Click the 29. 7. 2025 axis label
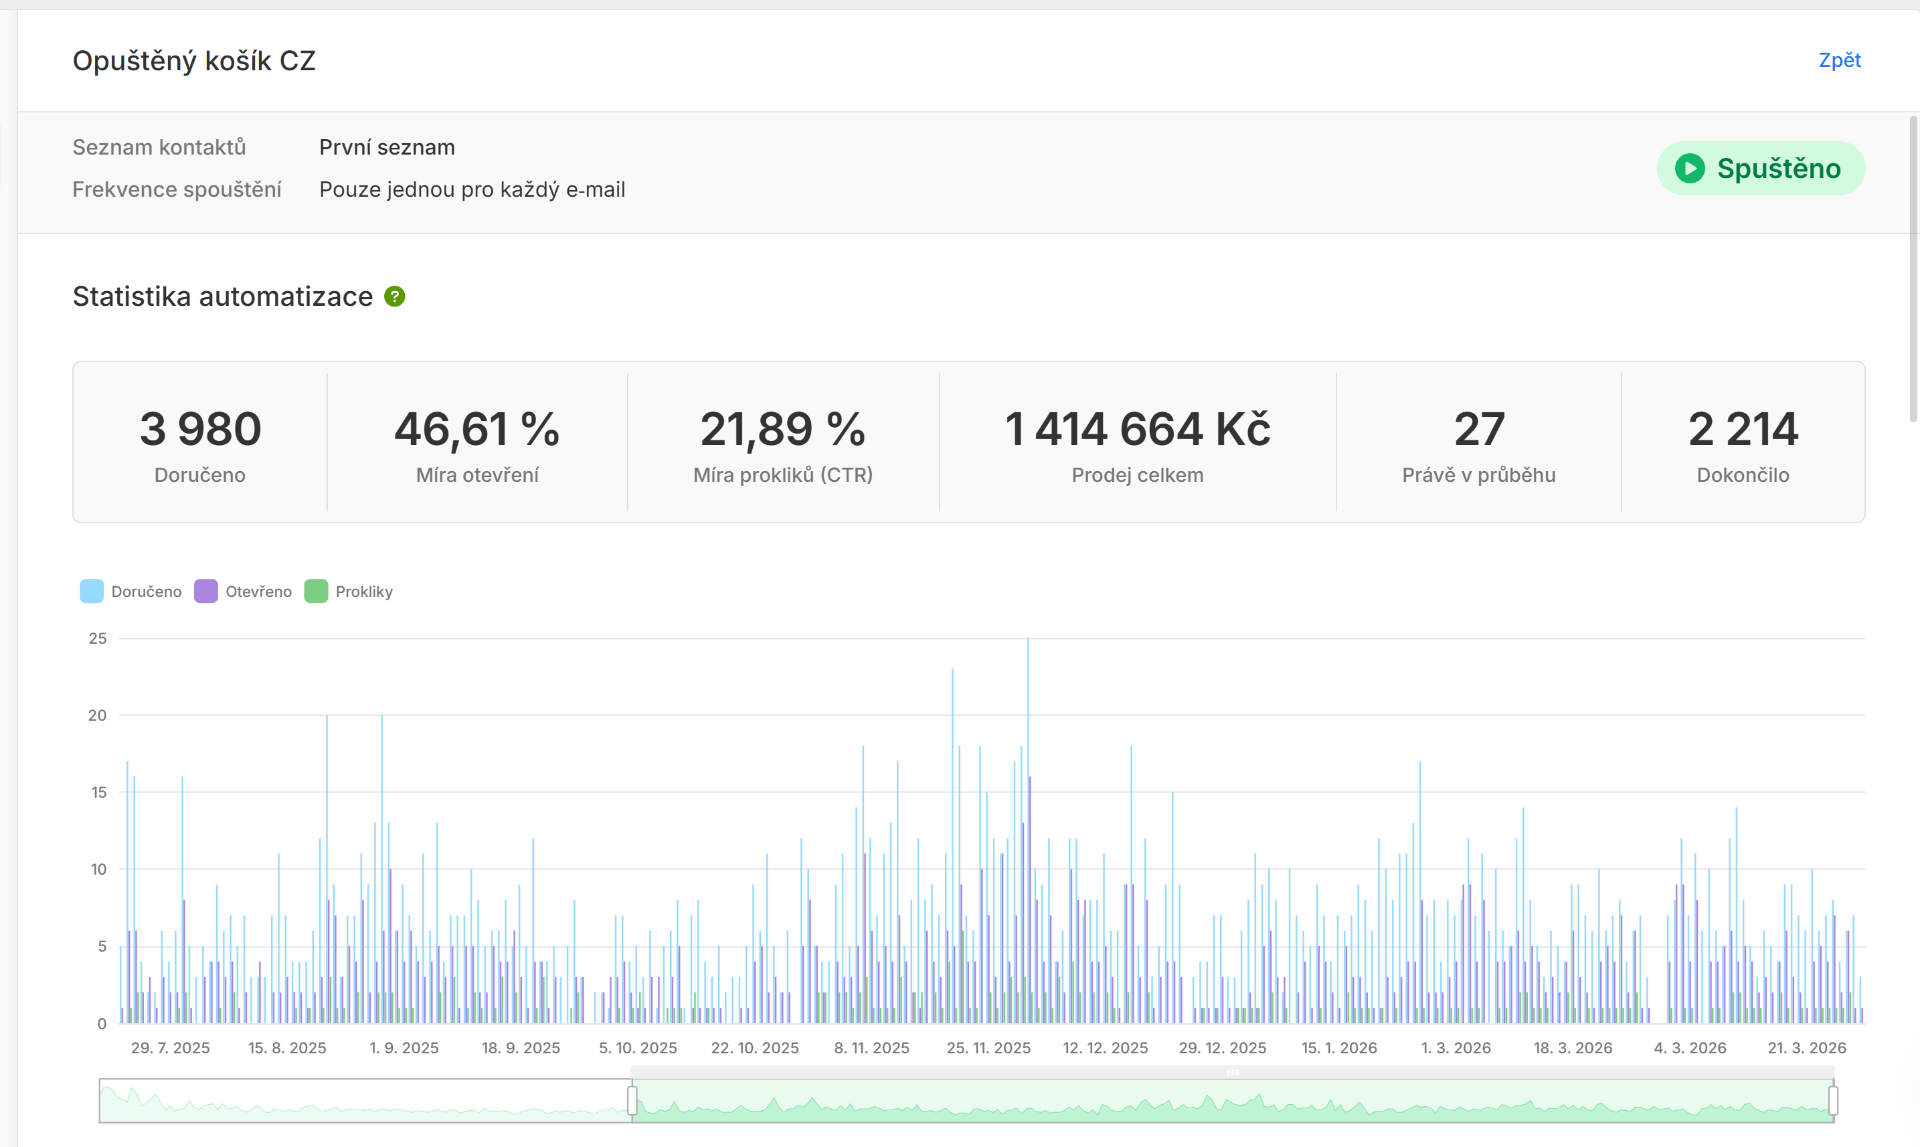Viewport: 1920px width, 1147px height. 170,1048
